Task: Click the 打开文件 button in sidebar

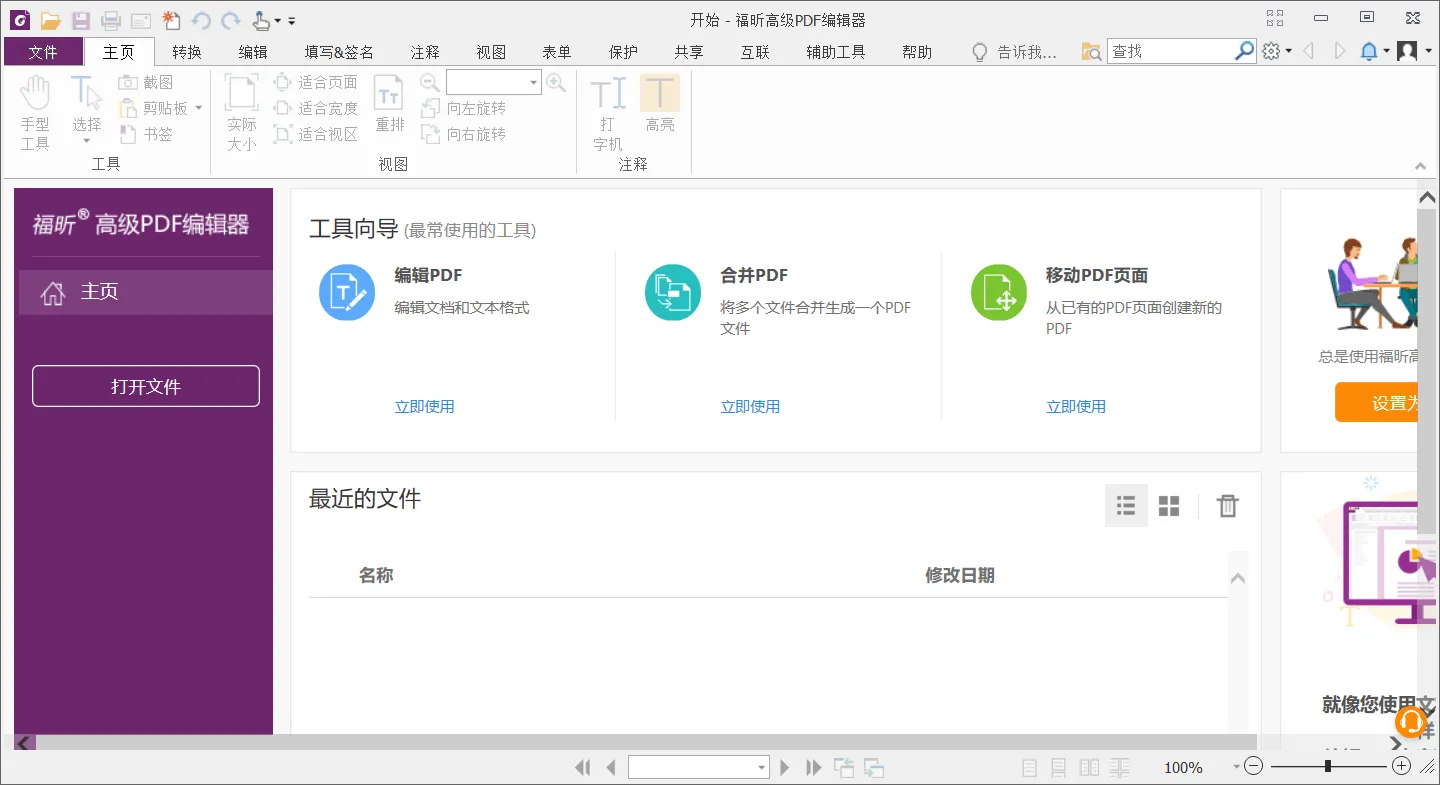Action: pyautogui.click(x=146, y=386)
